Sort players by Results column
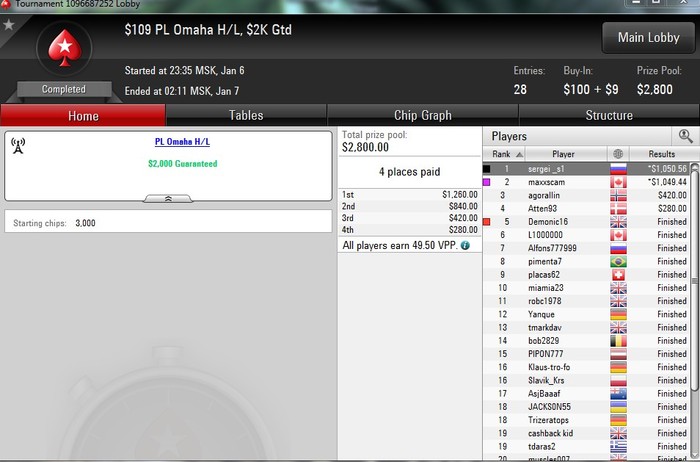Image resolution: width=700 pixels, height=462 pixels. (662, 154)
